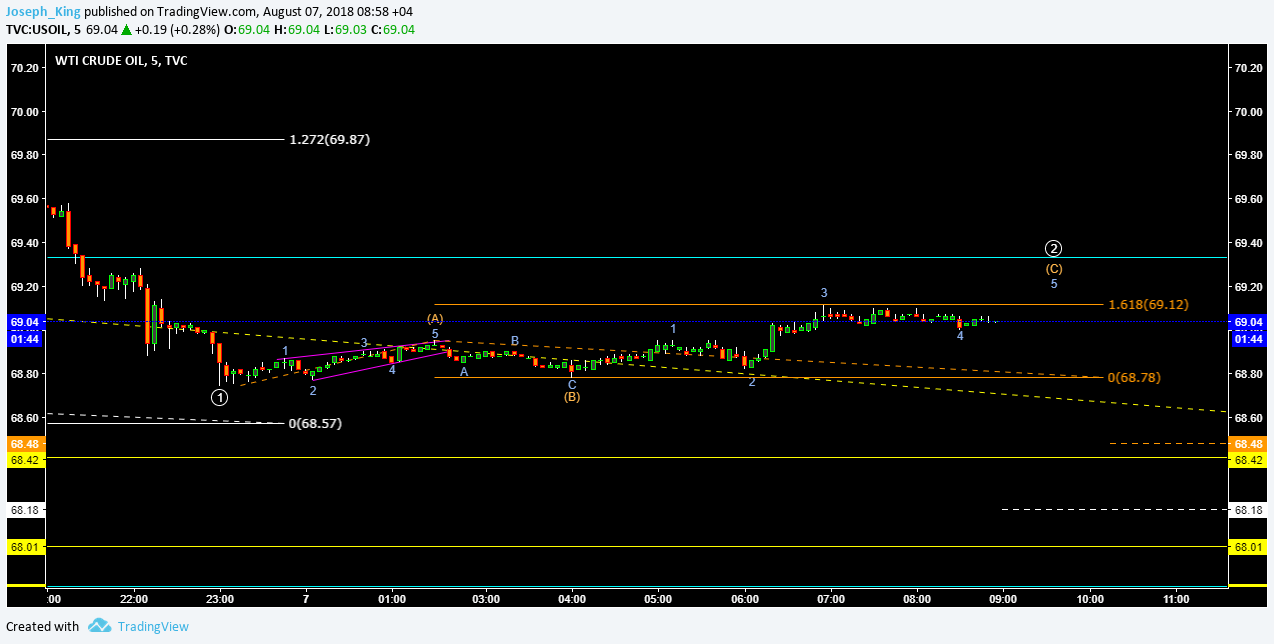The height and width of the screenshot is (644, 1274).
Task: Click the yellow 68.42 tag on left scale
Action: [24, 460]
